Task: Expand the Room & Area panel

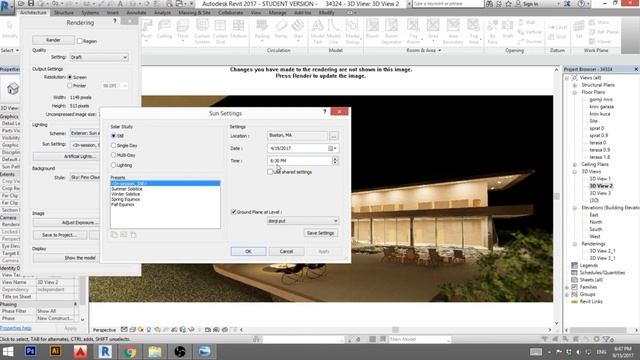Action: pyautogui.click(x=424, y=50)
